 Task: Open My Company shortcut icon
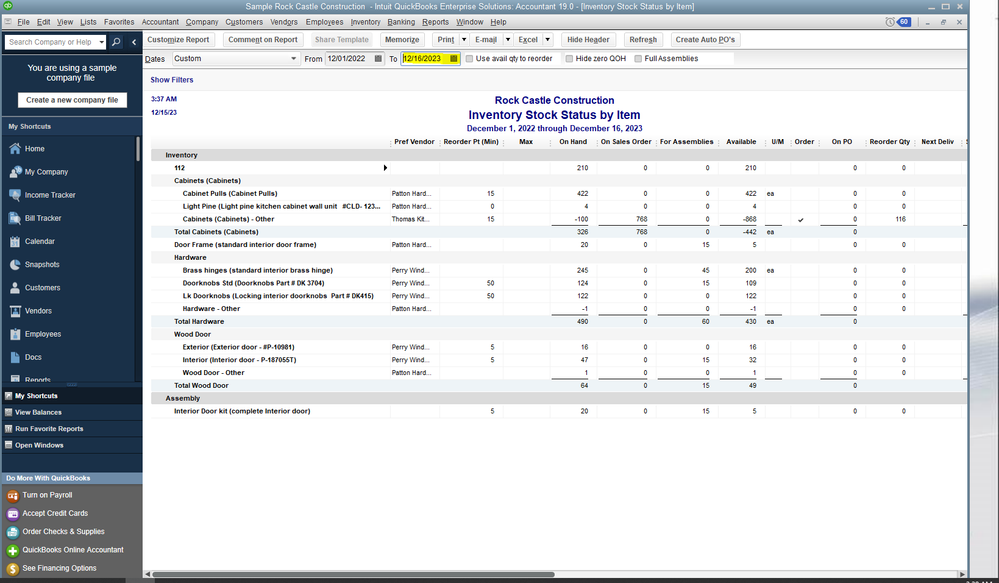pyautogui.click(x=15, y=172)
